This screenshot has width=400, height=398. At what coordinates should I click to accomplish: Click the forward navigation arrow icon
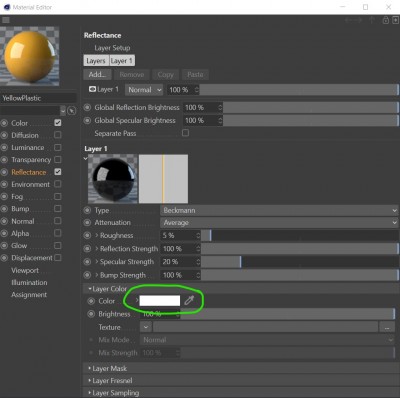pyautogui.click(x=358, y=20)
